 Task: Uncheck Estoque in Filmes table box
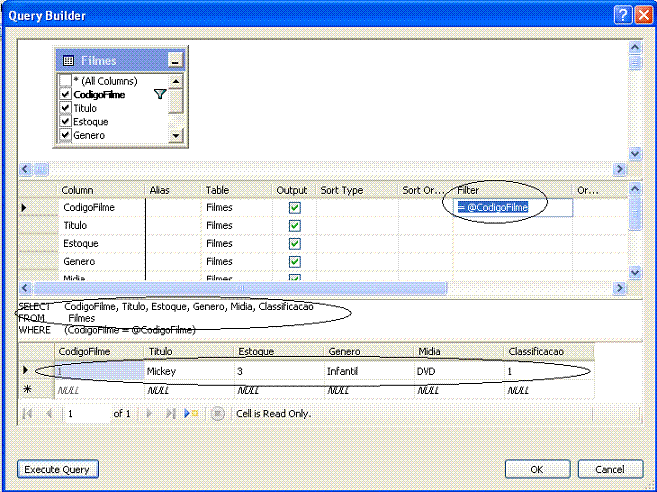click(65, 122)
